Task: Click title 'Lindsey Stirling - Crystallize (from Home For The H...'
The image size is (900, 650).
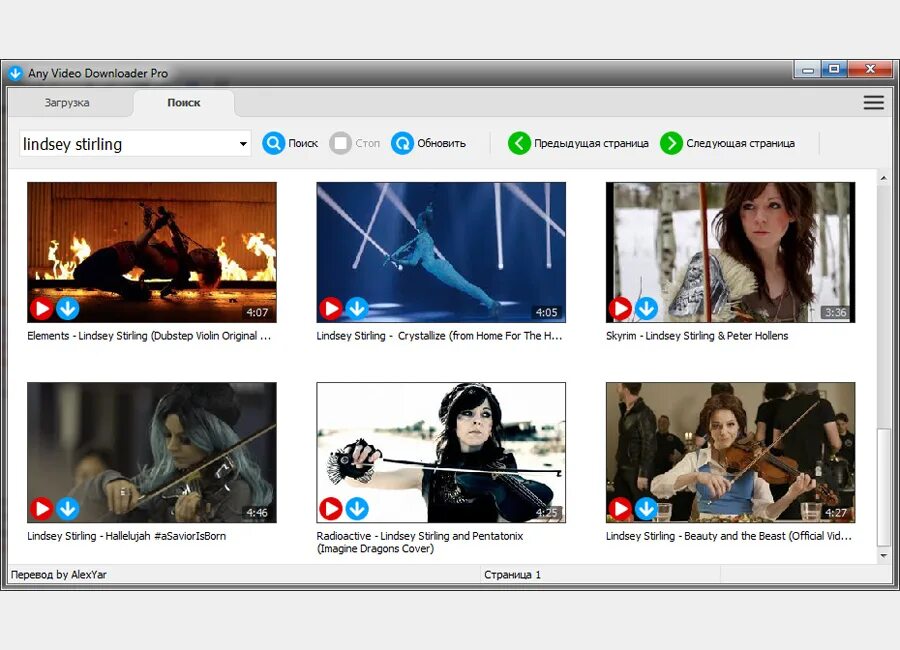Action: click(x=439, y=336)
